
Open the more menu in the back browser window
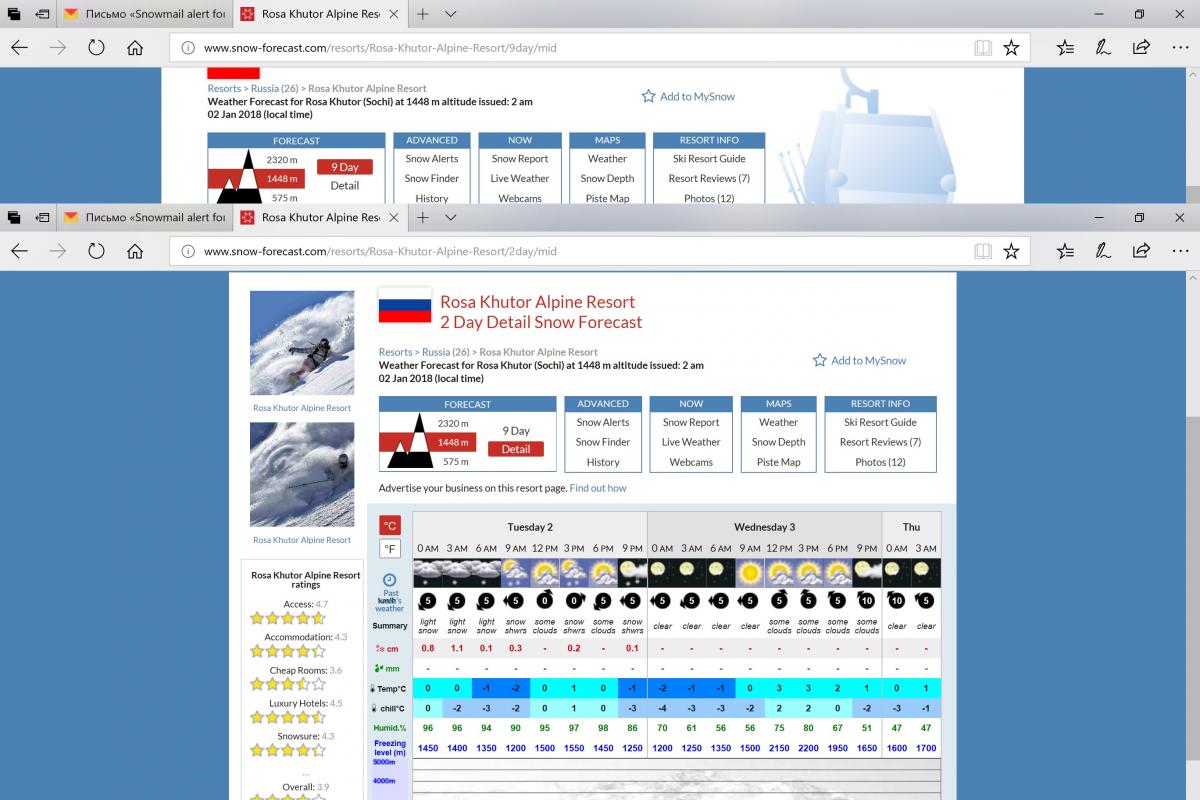(1181, 47)
